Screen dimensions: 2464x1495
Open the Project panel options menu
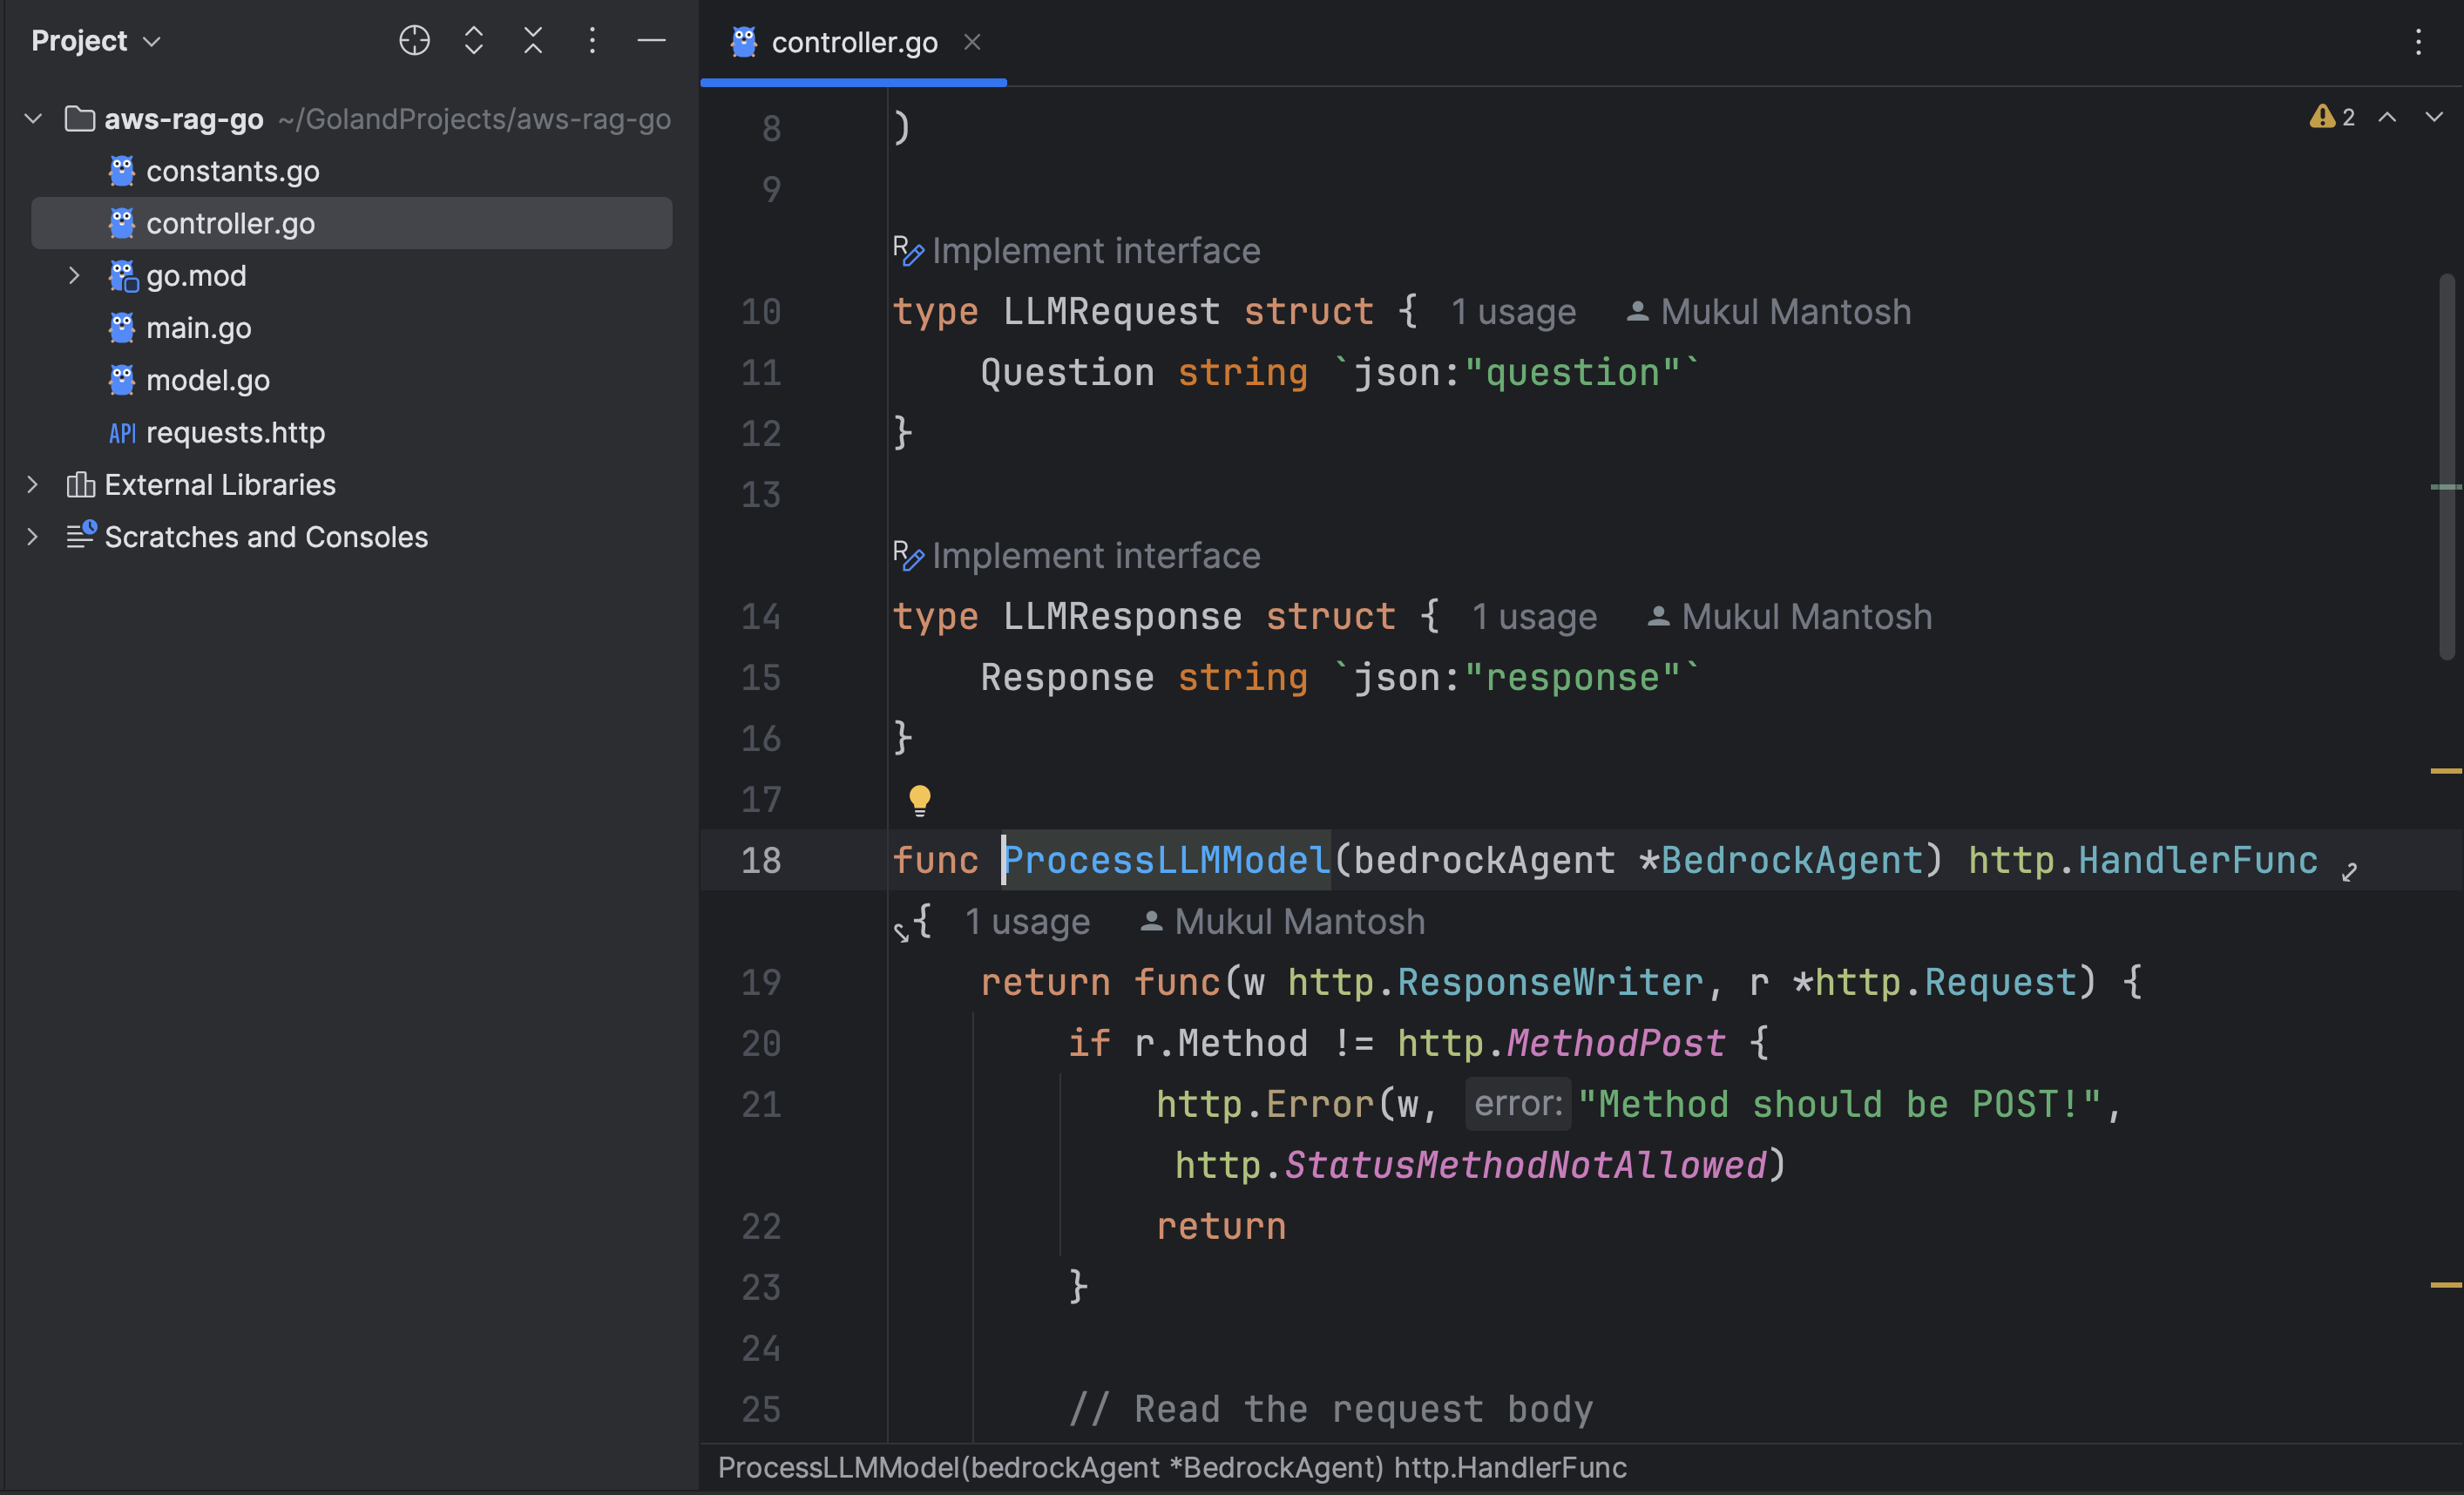tap(592, 41)
